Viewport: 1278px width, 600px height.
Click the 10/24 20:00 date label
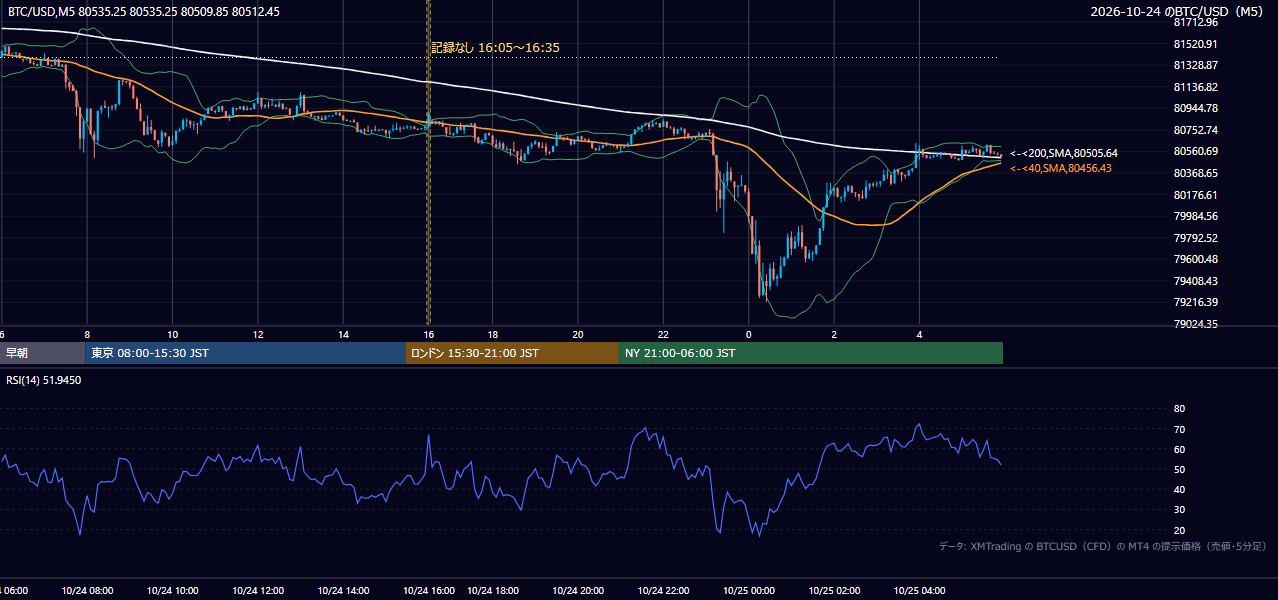click(x=578, y=591)
